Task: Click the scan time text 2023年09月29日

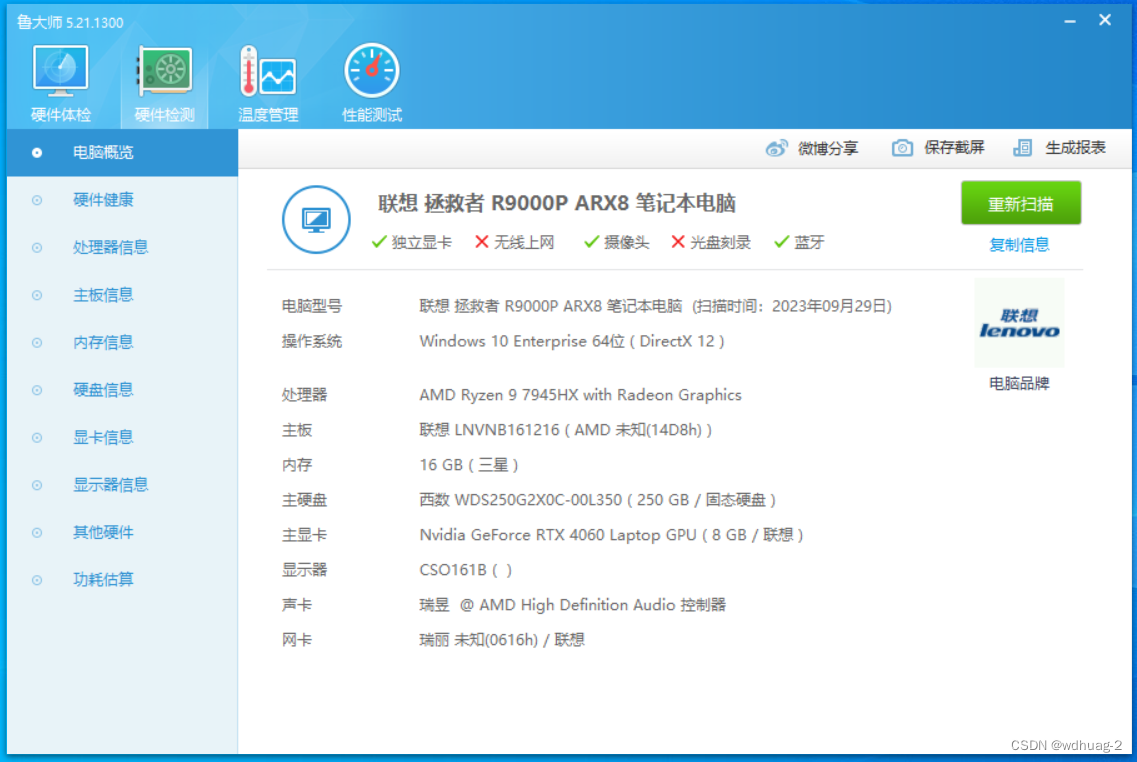Action: [x=831, y=306]
